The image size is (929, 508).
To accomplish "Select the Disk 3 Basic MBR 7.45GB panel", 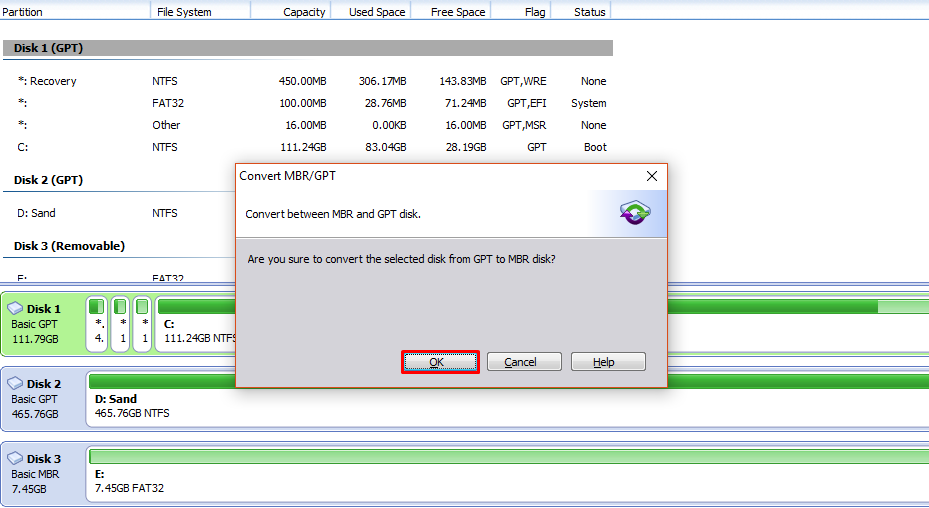I will 43,474.
